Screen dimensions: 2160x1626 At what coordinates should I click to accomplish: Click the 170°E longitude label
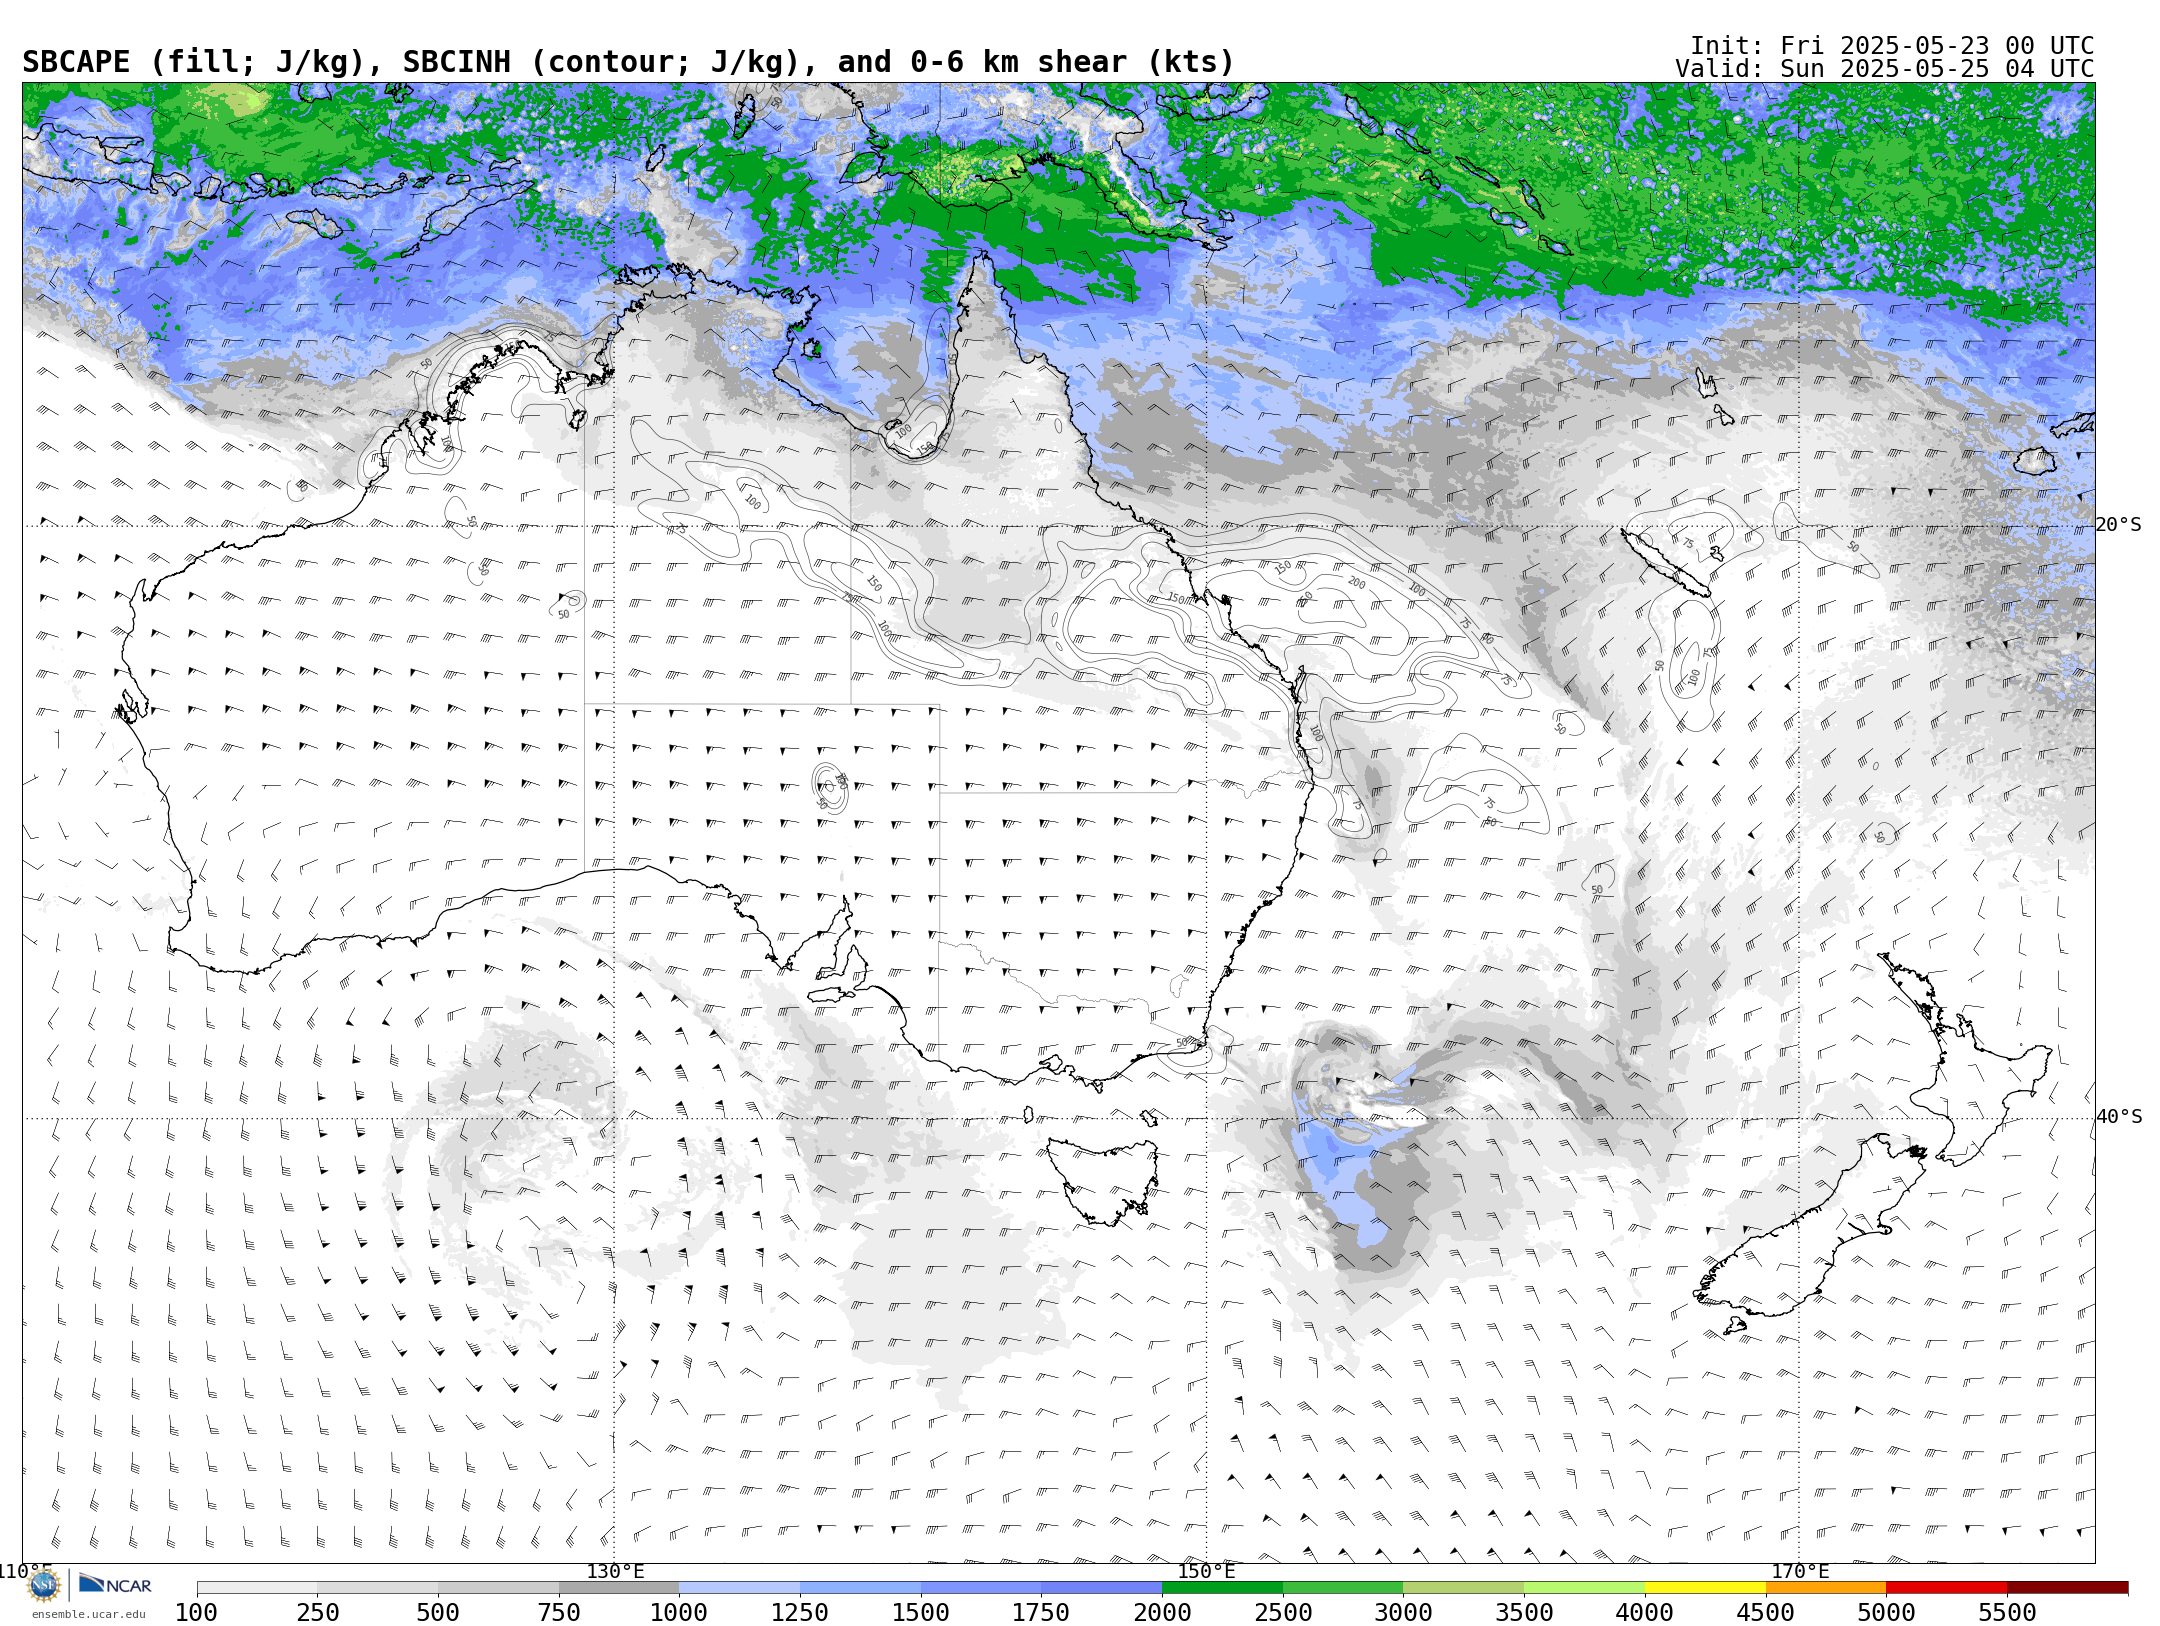(1800, 1572)
